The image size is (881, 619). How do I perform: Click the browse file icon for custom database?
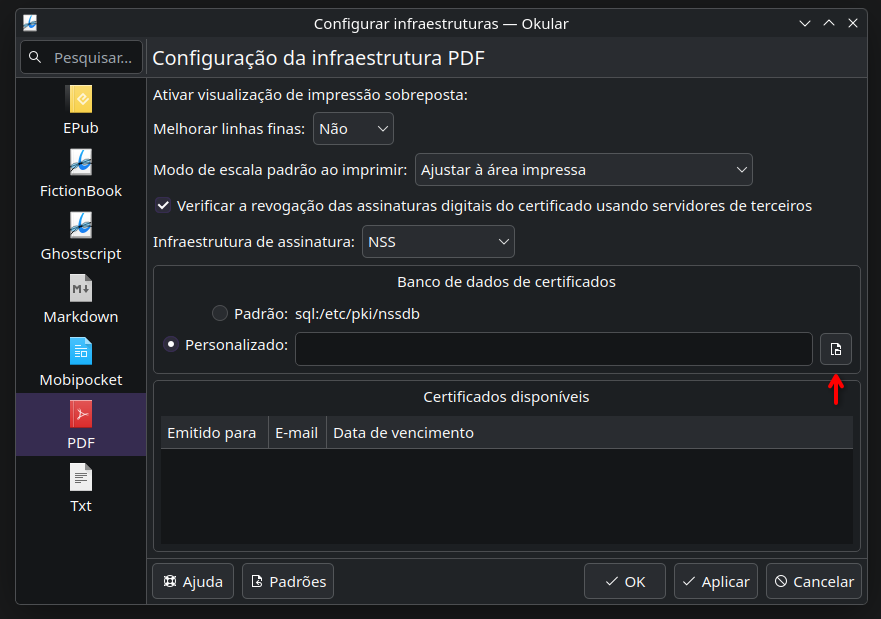coord(835,349)
